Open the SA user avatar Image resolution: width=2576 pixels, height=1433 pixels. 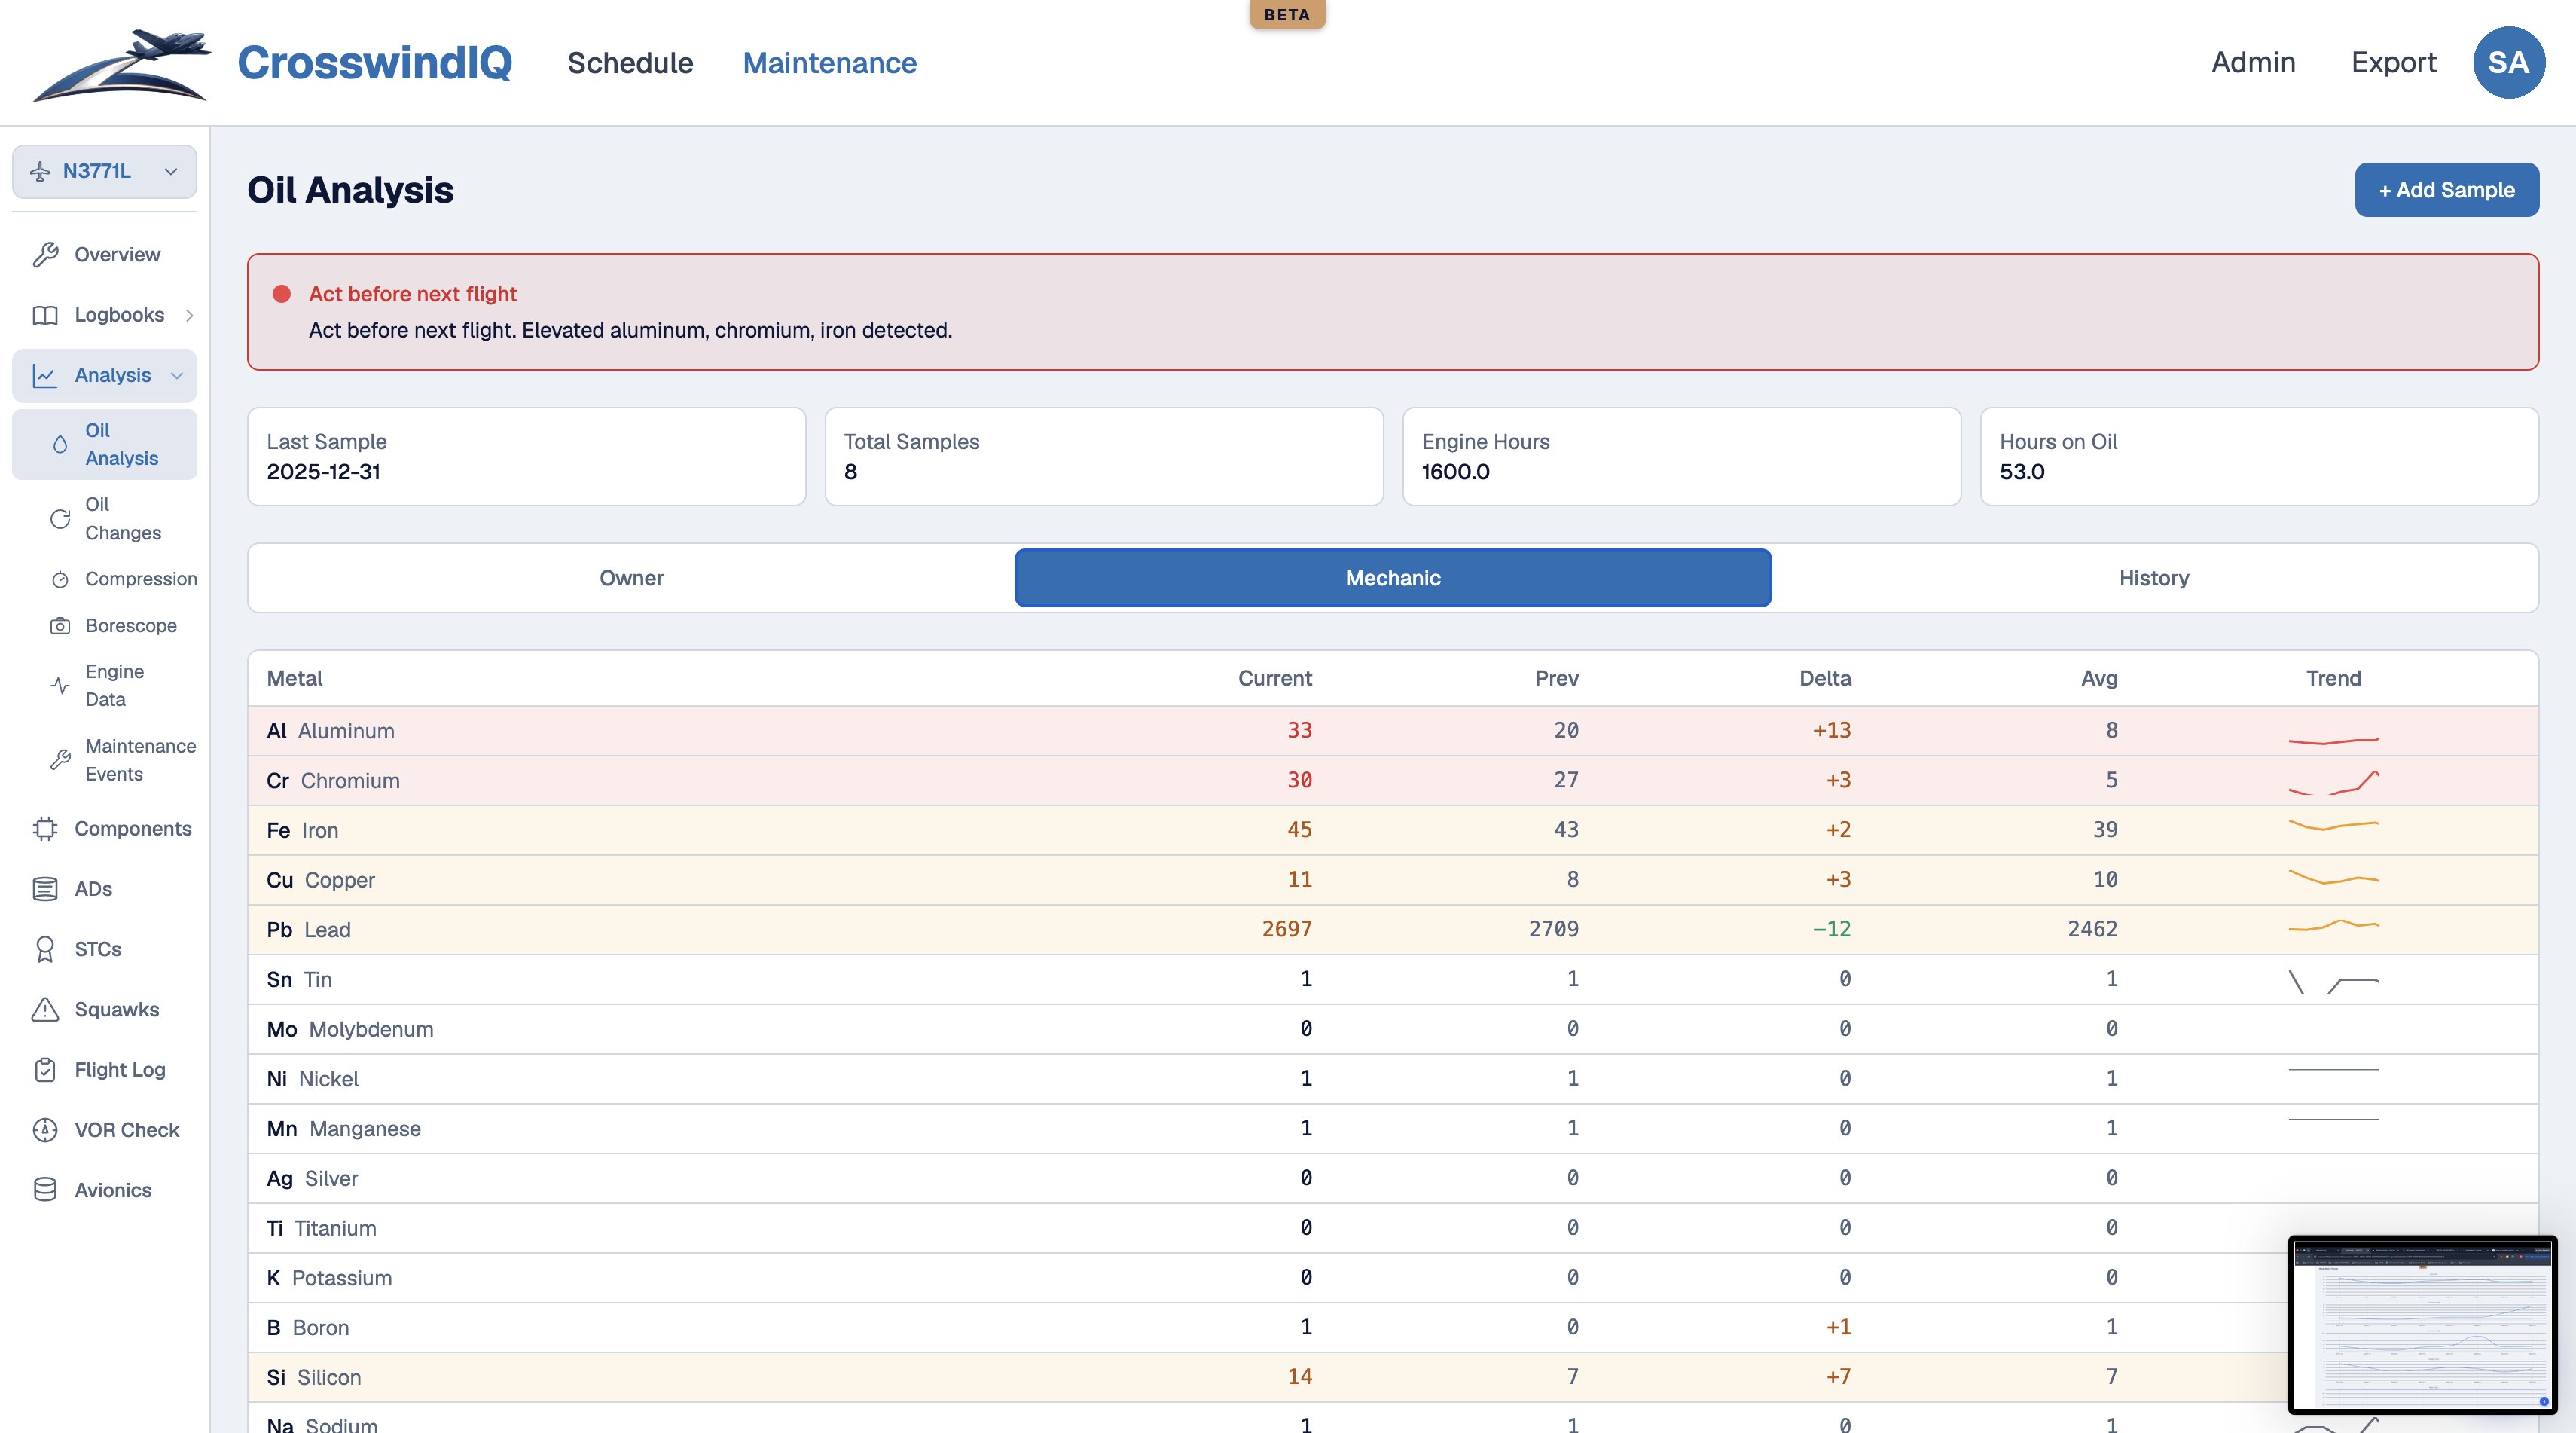point(2508,63)
